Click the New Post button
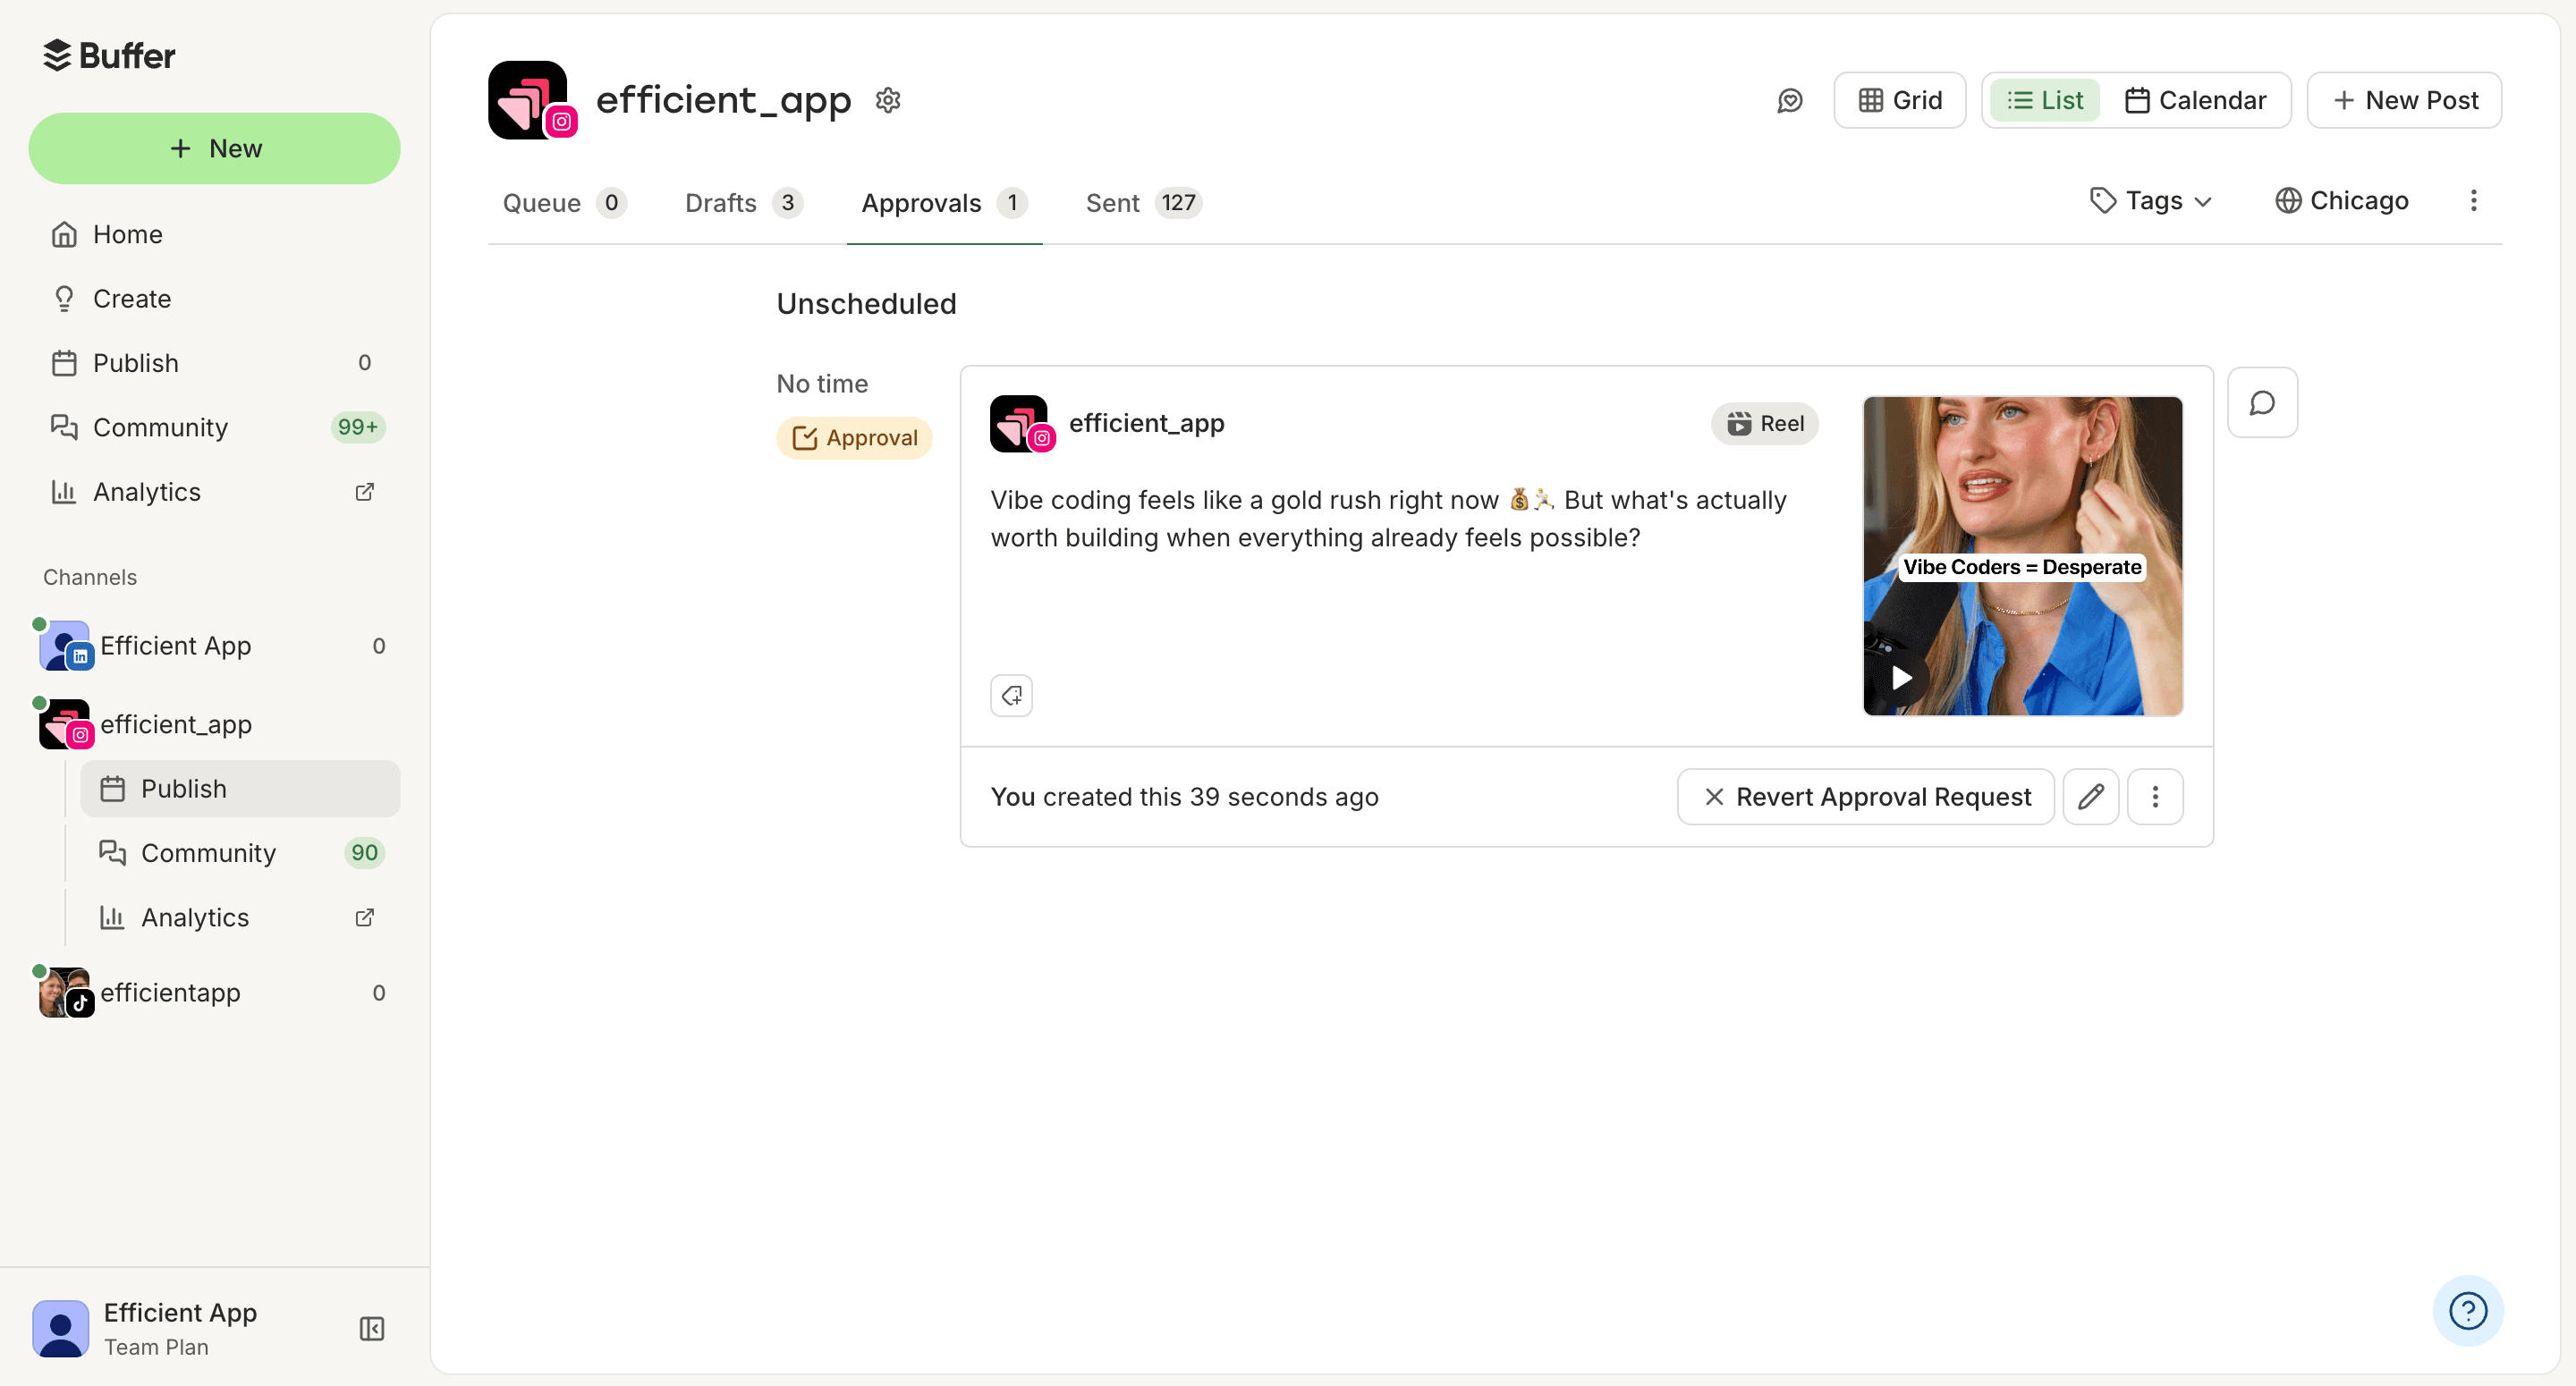 coord(2405,101)
